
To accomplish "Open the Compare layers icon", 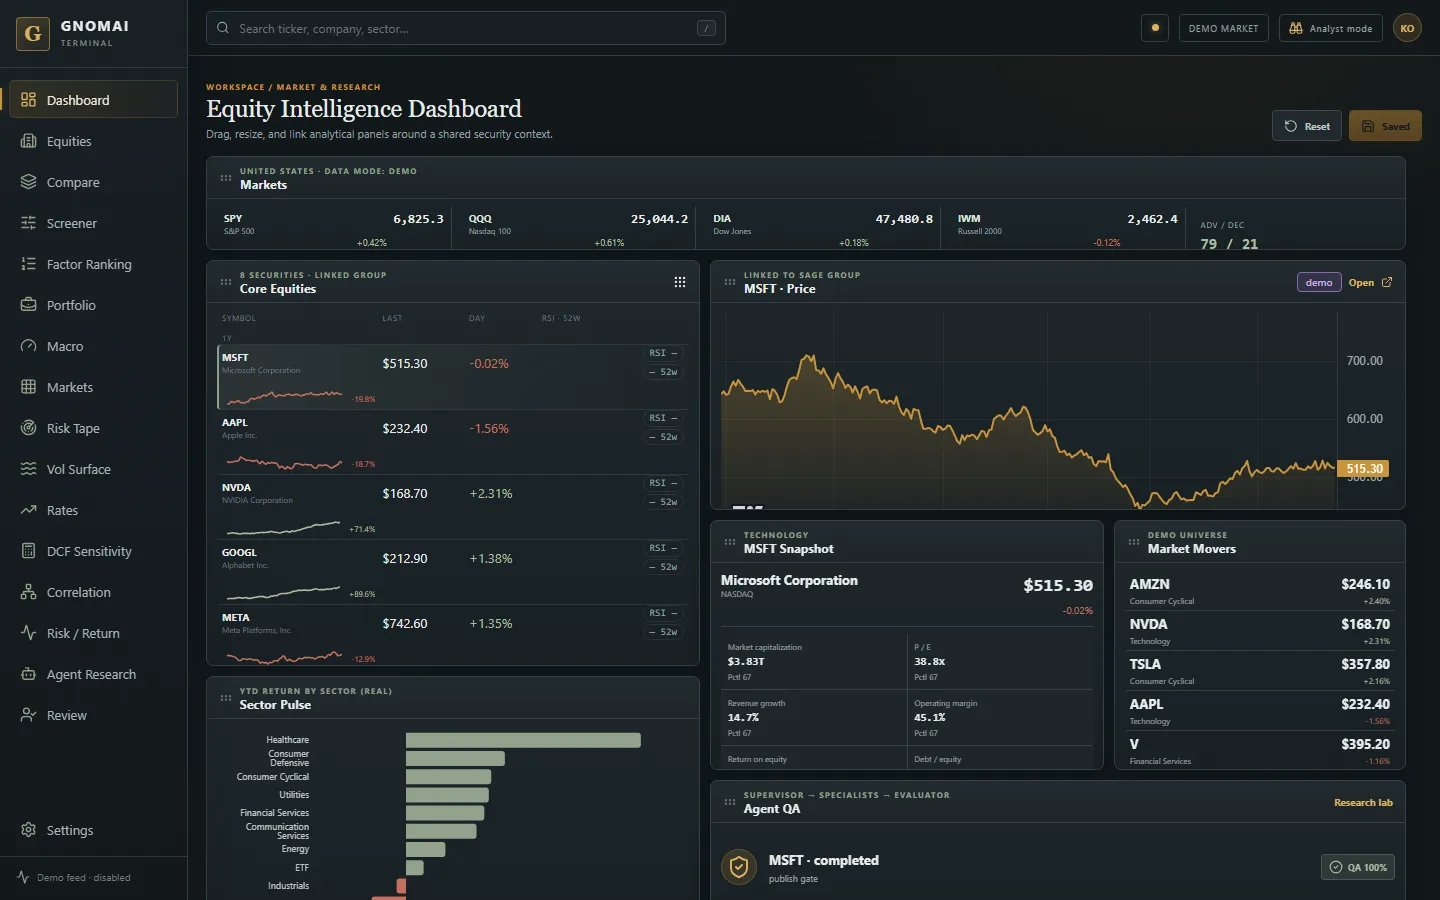I will tap(28, 182).
